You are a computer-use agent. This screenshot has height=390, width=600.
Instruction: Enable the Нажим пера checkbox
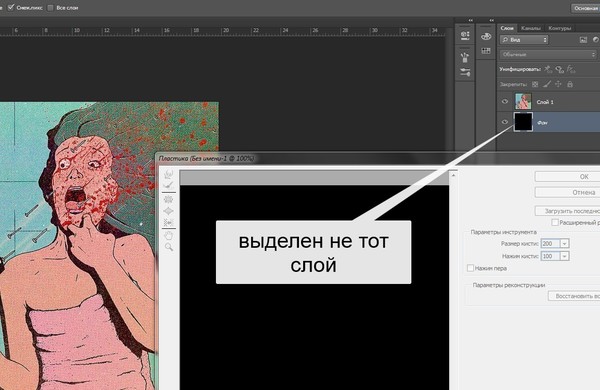point(470,268)
